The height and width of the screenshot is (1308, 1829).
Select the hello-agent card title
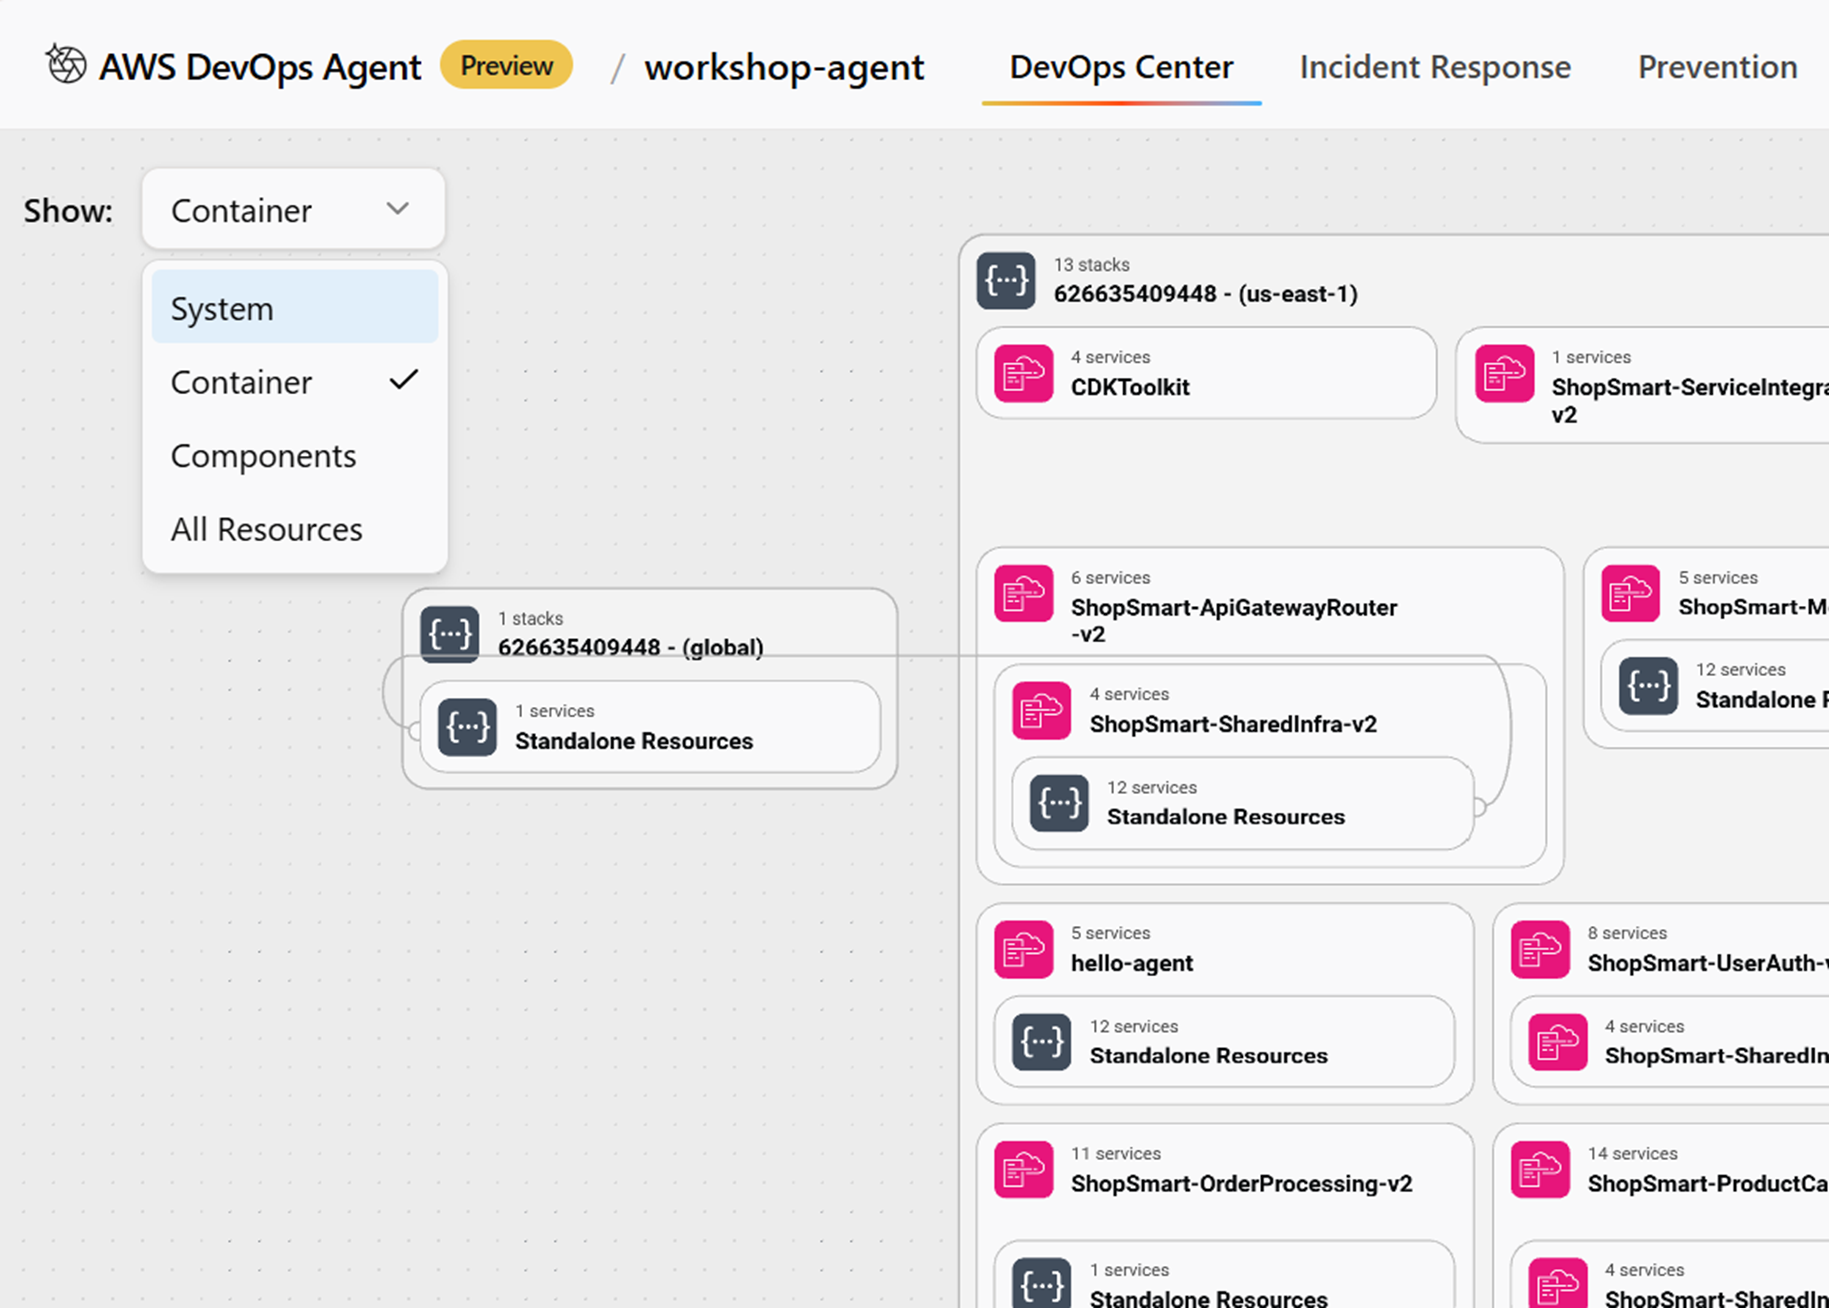click(1132, 963)
